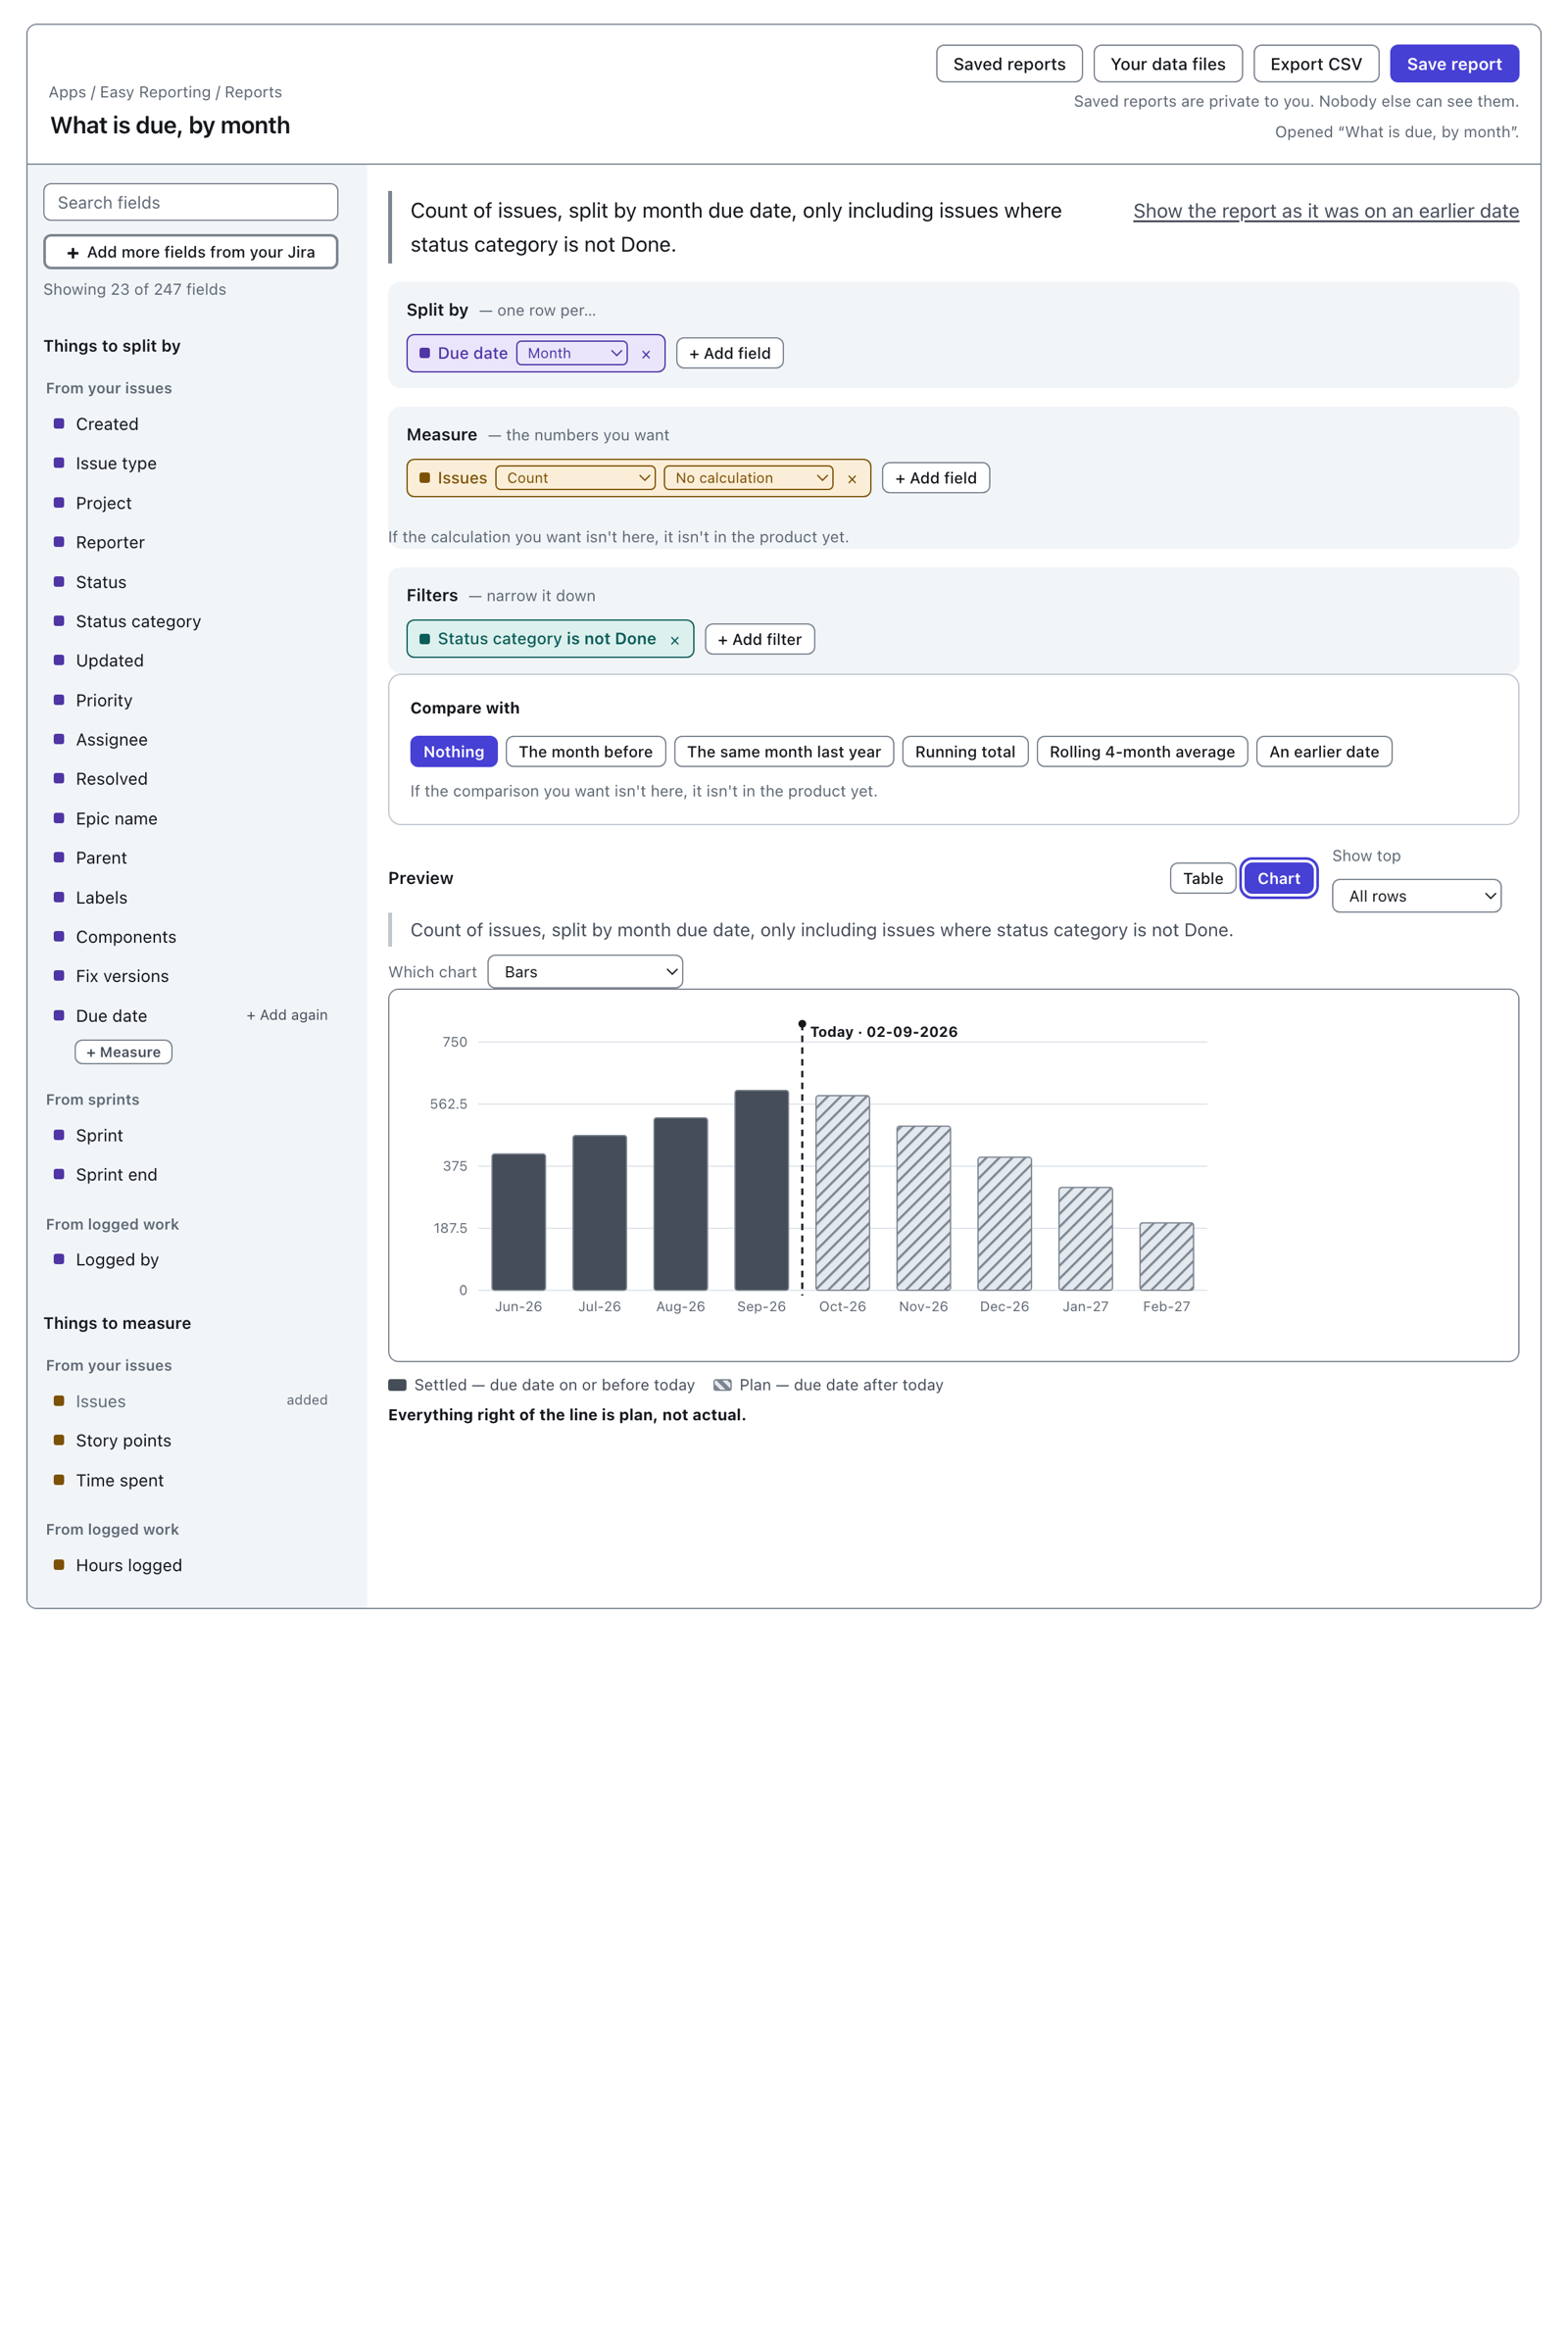This screenshot has height=2352, width=1568.
Task: Compare with The month before
Action: coord(585,752)
